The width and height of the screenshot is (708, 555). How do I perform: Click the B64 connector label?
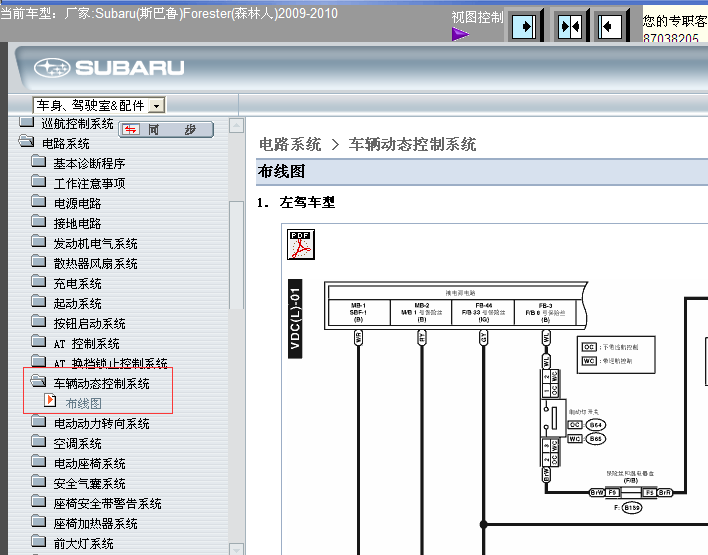[x=596, y=425]
